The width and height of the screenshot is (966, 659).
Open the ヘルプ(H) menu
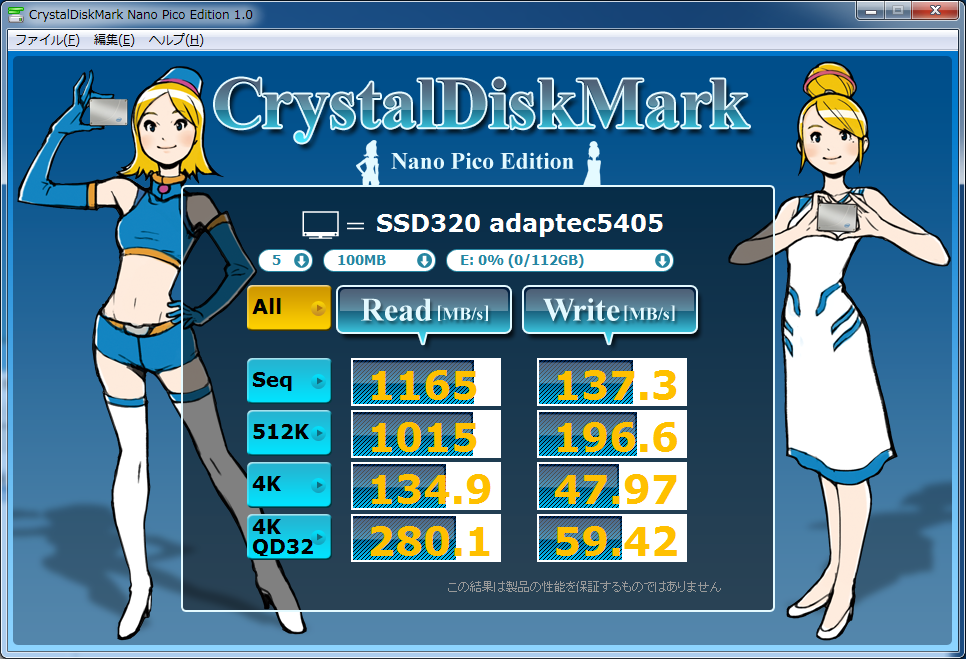point(176,40)
